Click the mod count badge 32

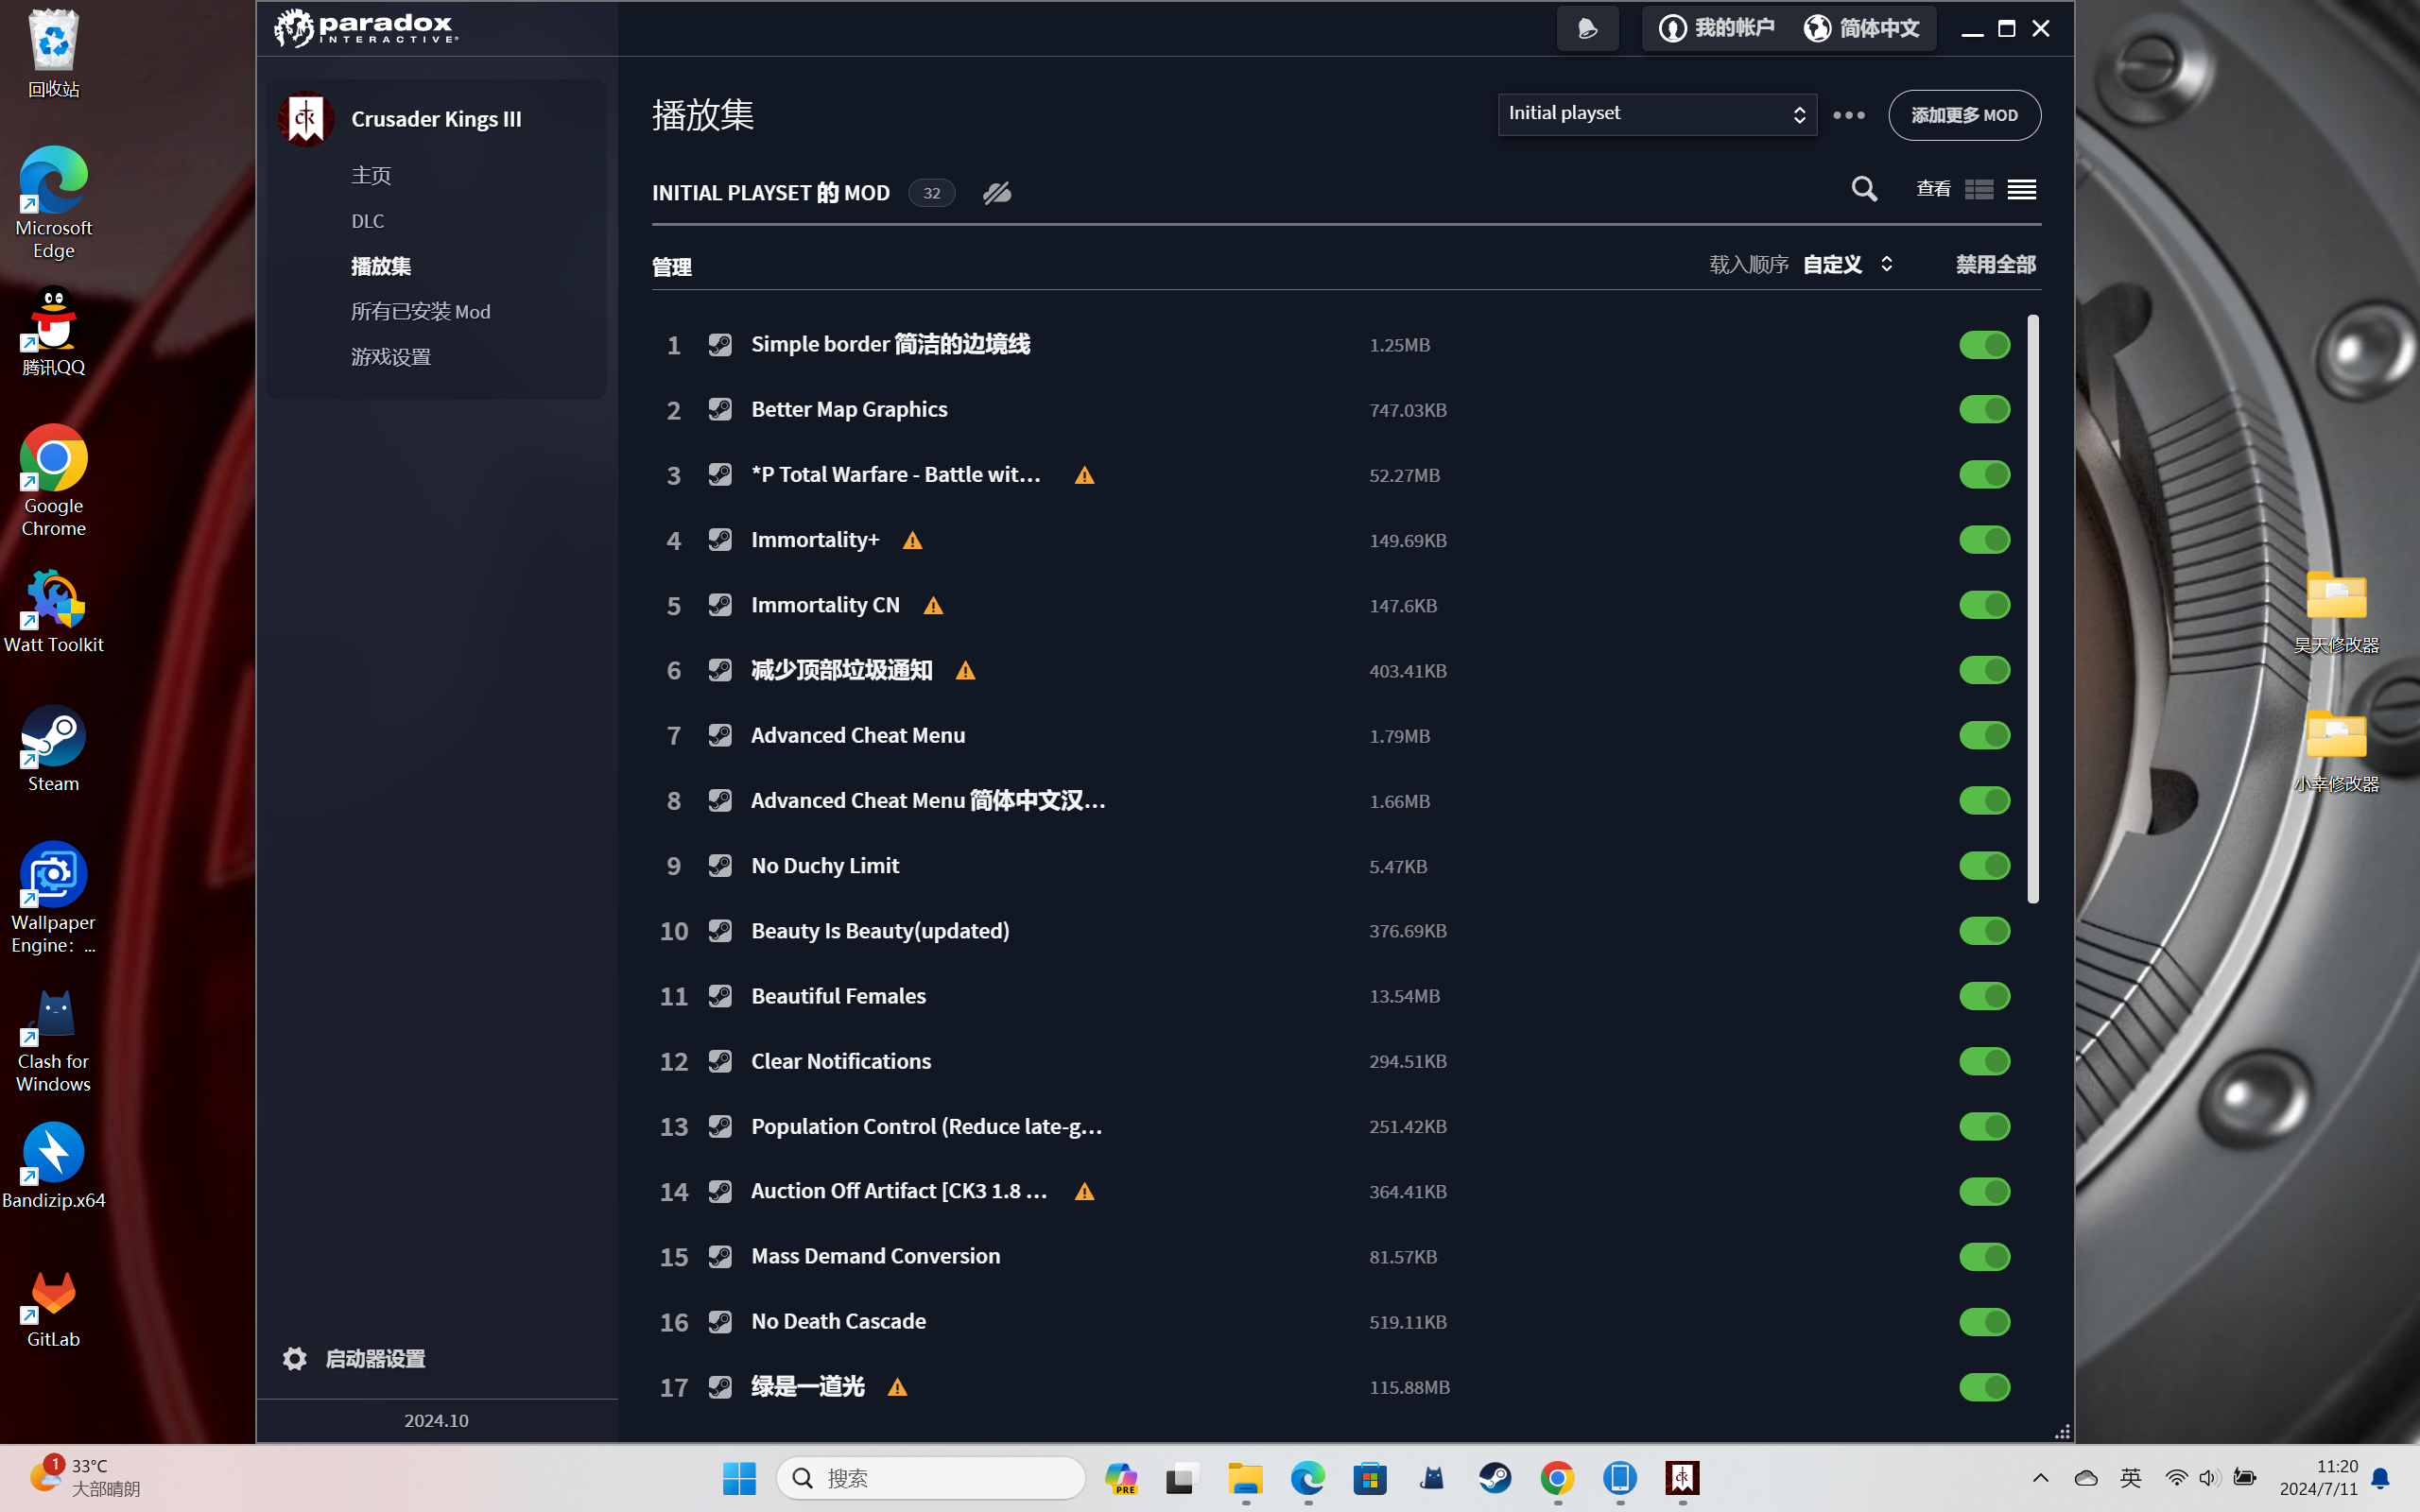pyautogui.click(x=931, y=193)
